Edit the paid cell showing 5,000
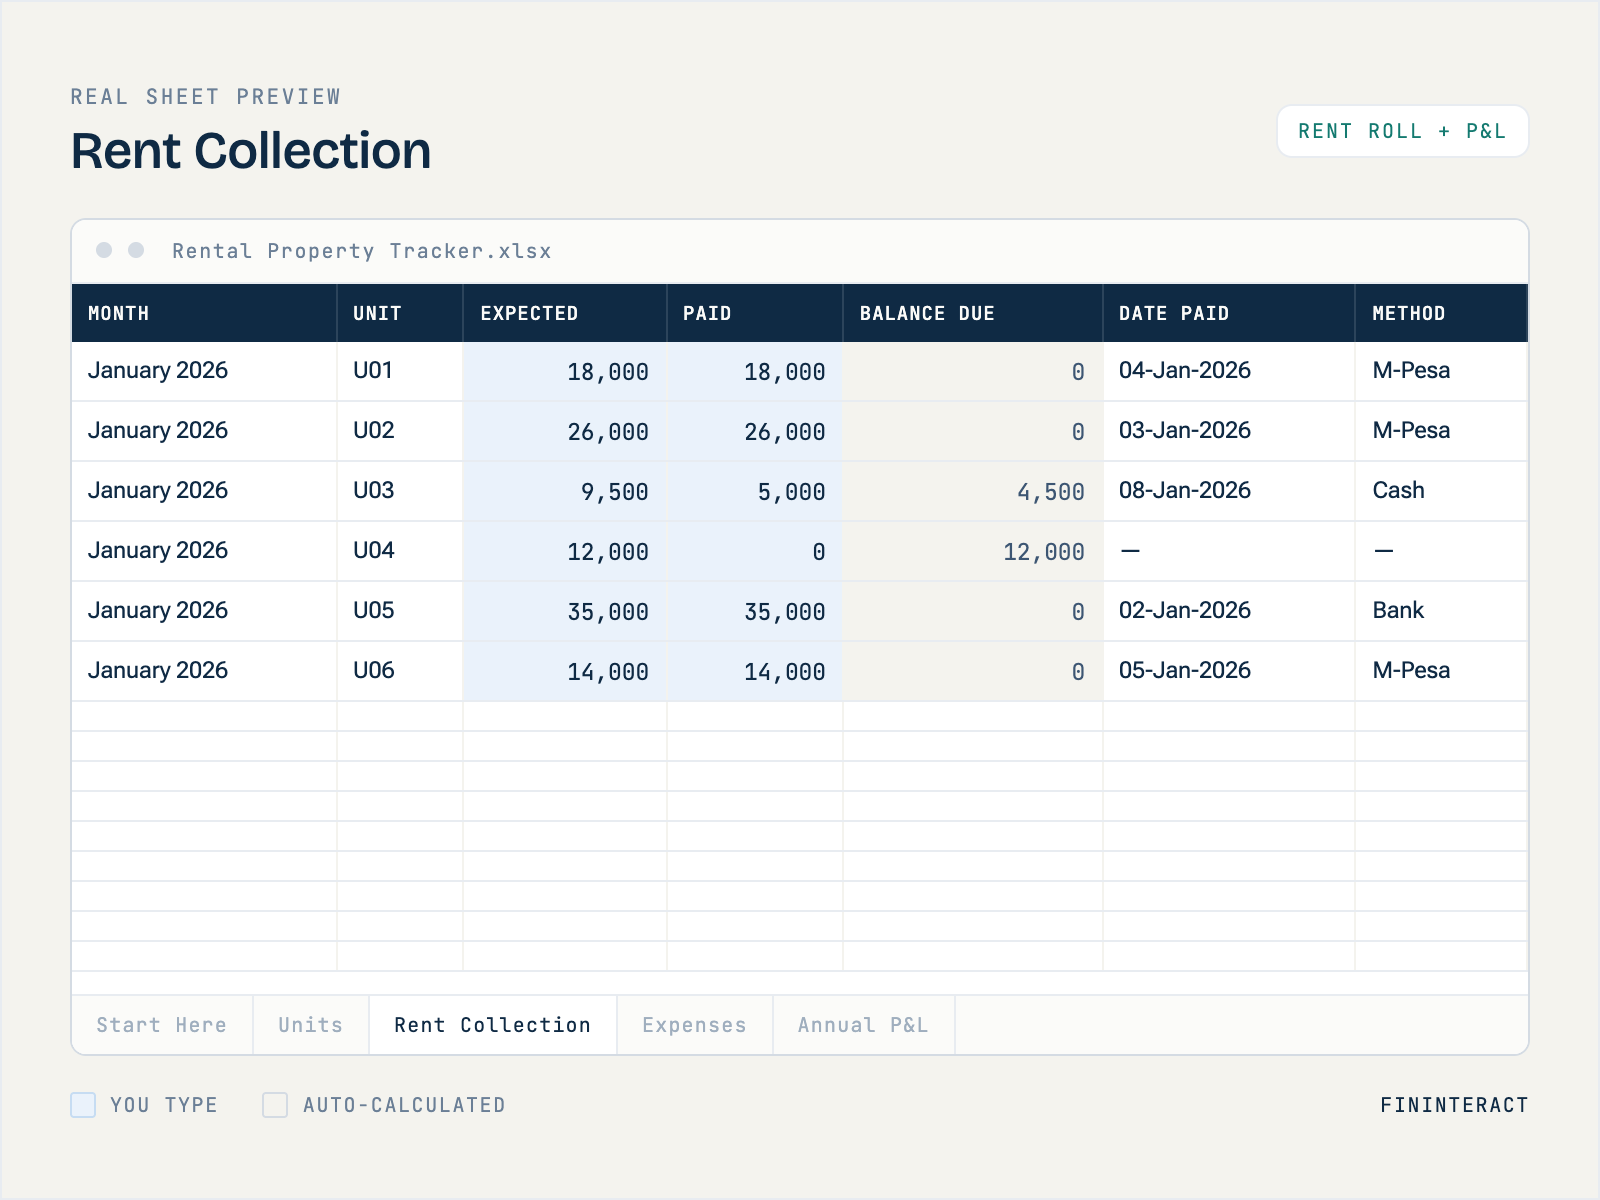 tap(755, 491)
